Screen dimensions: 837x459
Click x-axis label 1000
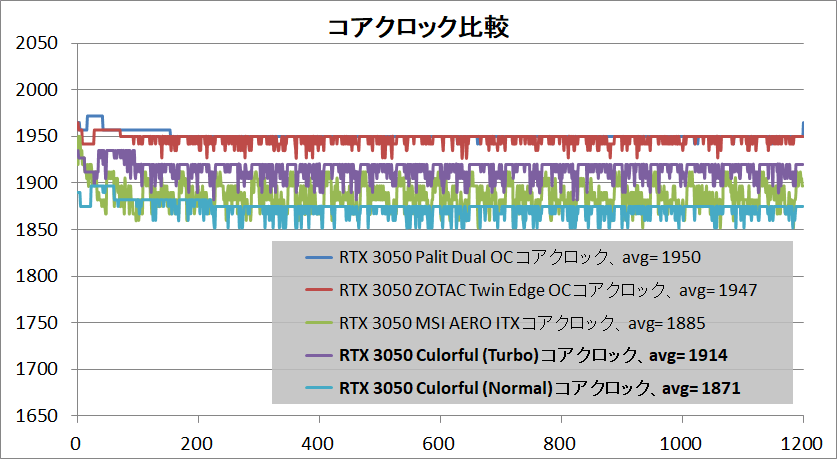click(x=682, y=444)
